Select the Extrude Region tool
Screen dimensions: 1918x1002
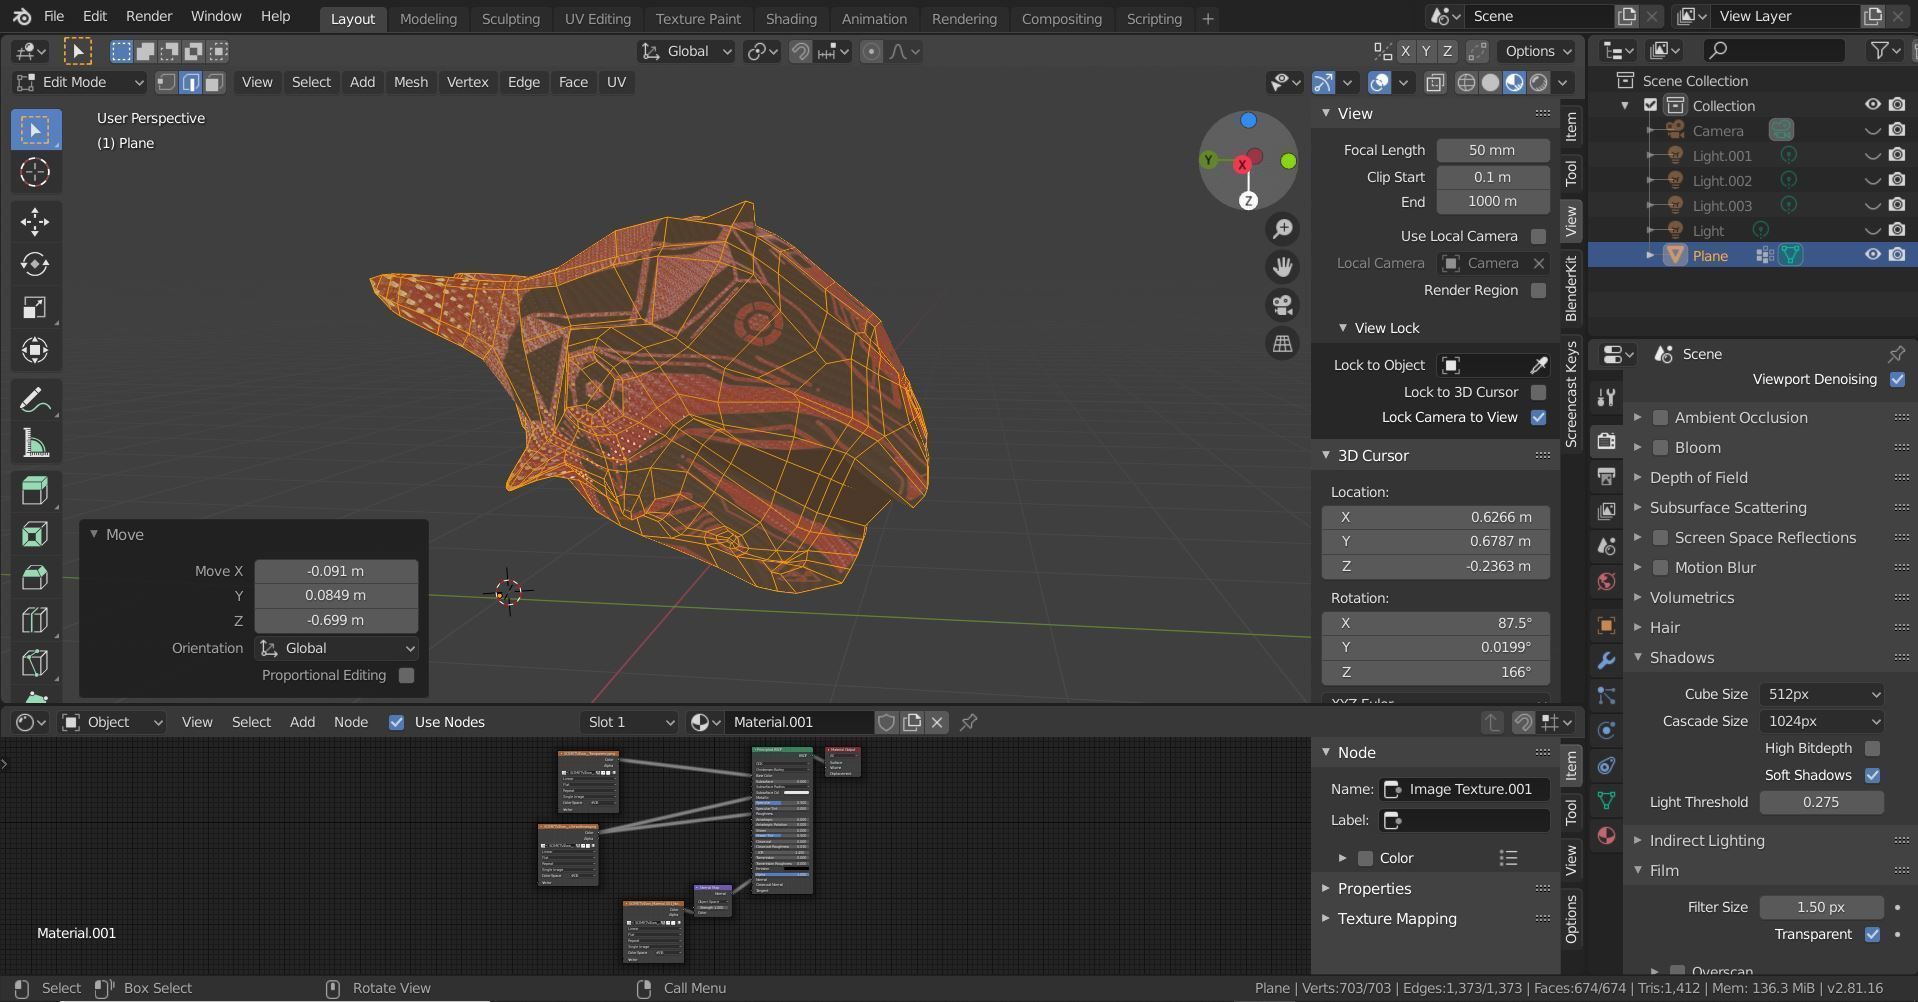click(35, 491)
